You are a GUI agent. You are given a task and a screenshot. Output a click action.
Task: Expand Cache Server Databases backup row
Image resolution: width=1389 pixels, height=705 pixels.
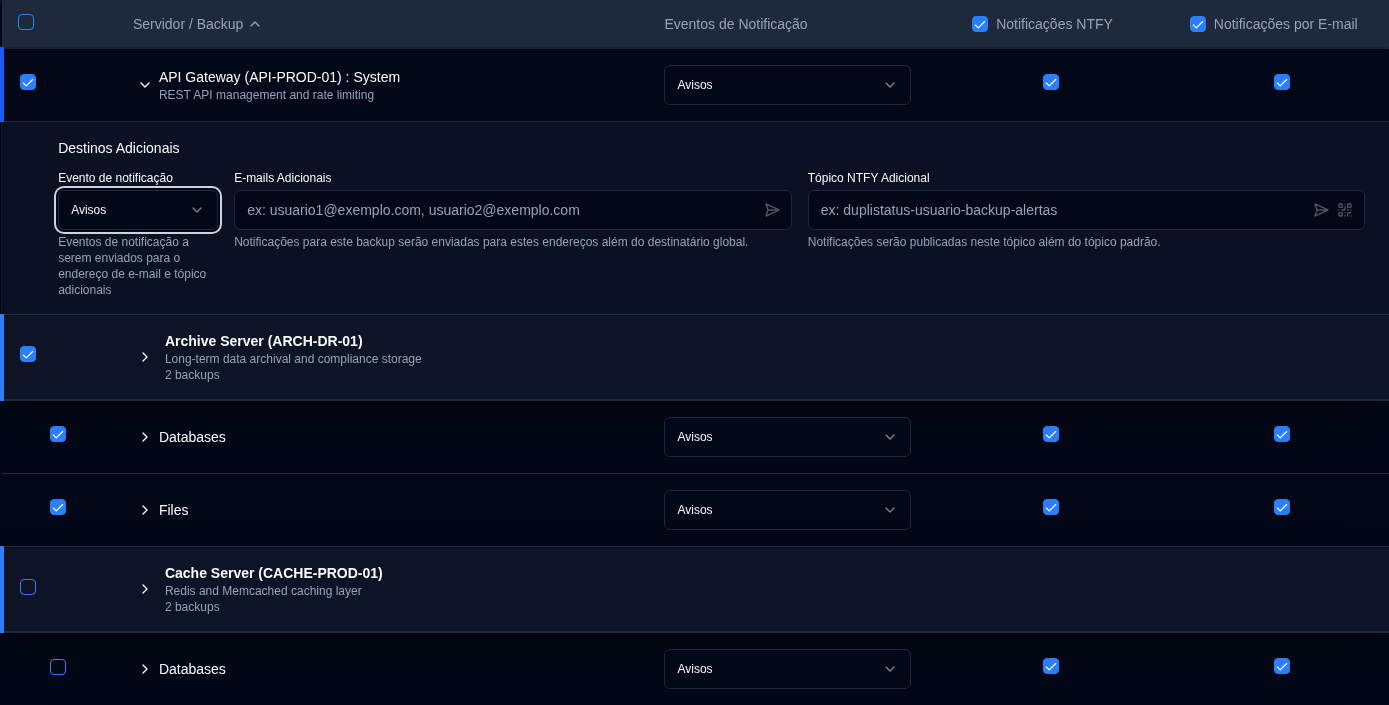tap(145, 669)
